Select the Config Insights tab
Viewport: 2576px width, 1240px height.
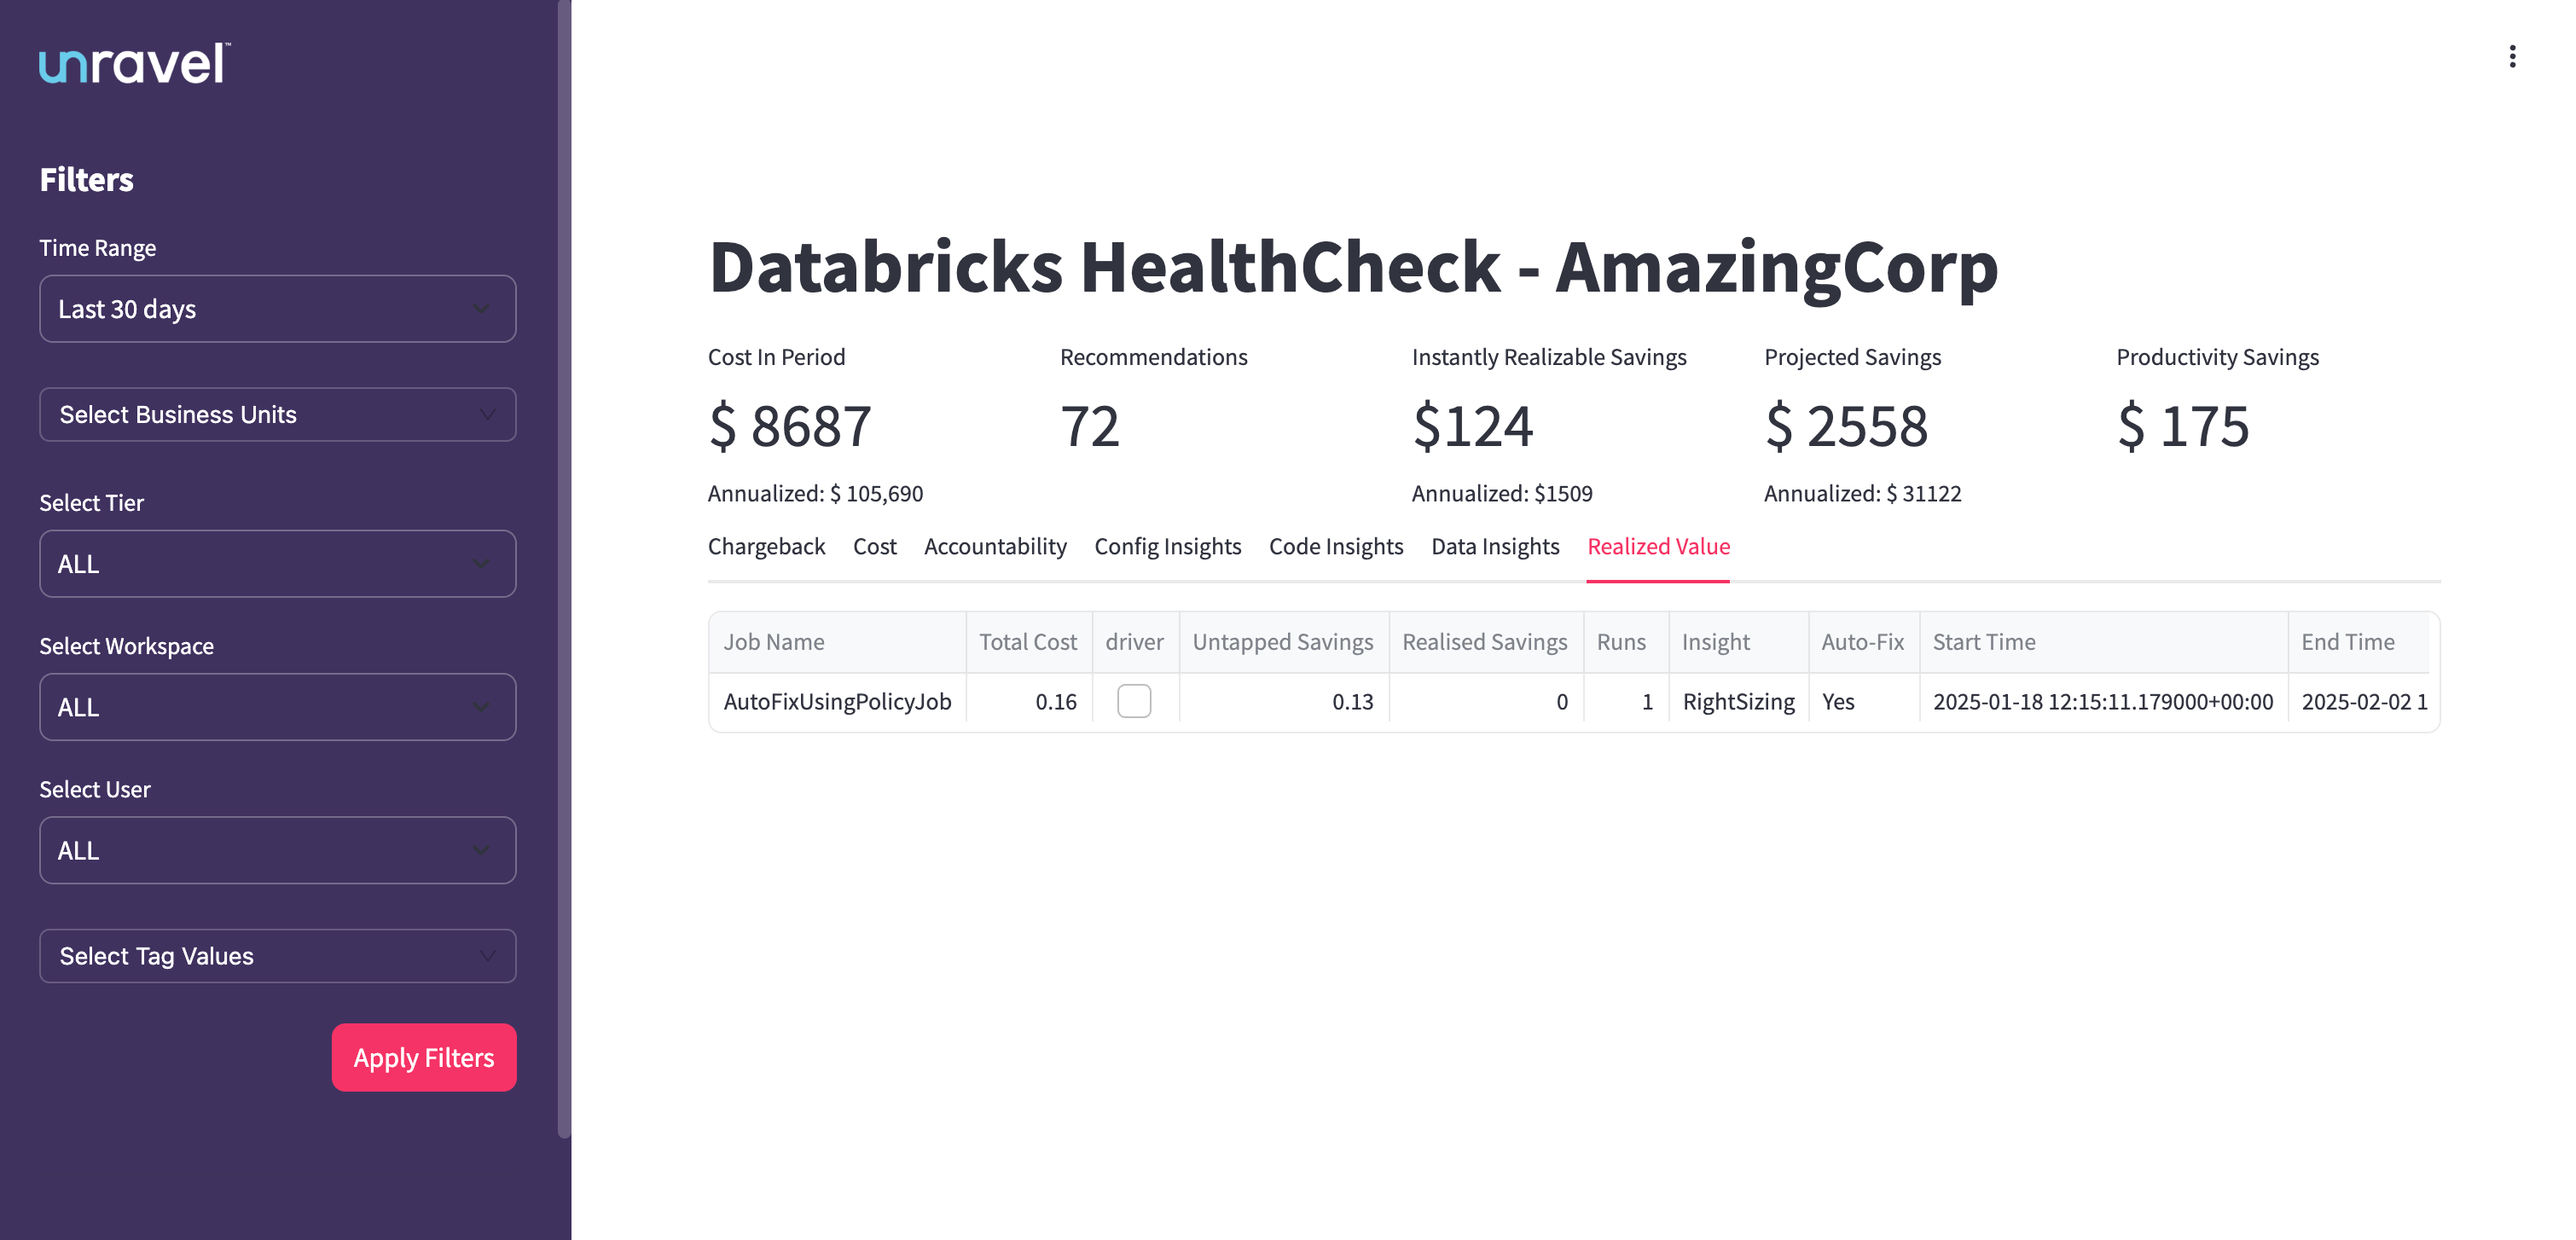pos(1167,547)
